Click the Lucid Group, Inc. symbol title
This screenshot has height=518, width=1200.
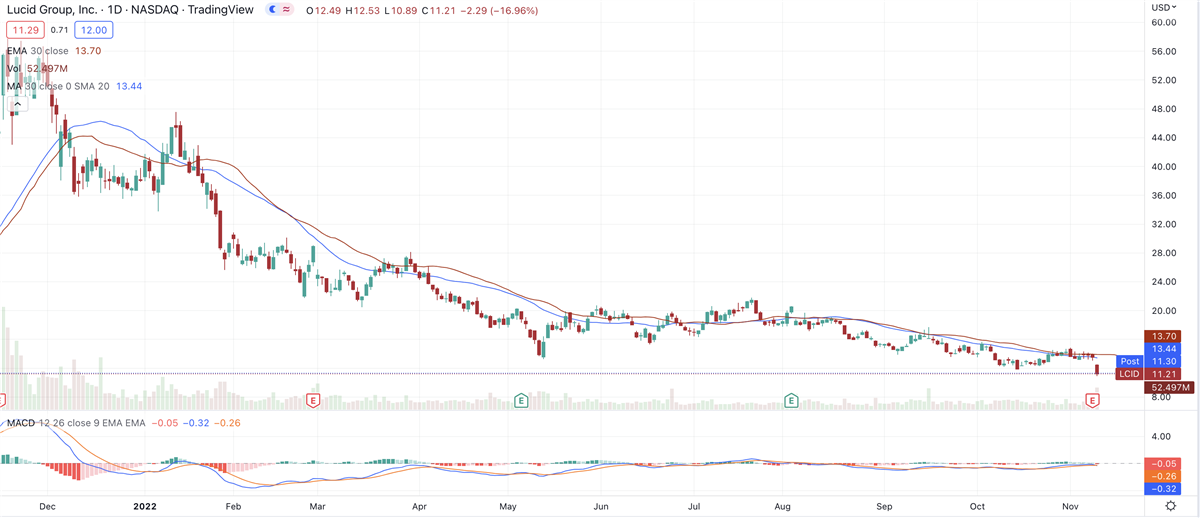pos(50,10)
